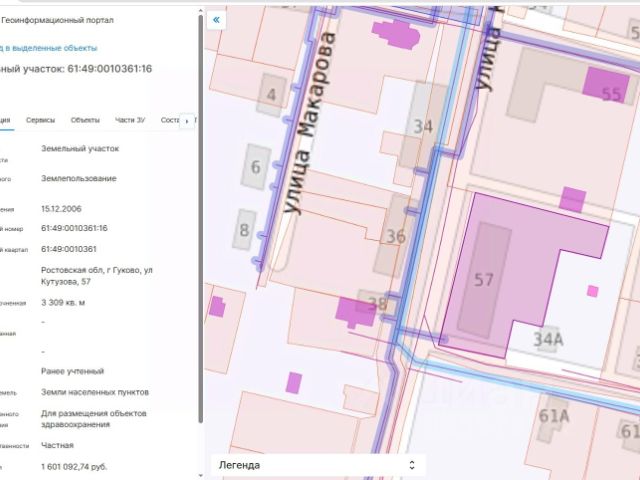Click the value Землепользование
640x480 pixels.
79,178
